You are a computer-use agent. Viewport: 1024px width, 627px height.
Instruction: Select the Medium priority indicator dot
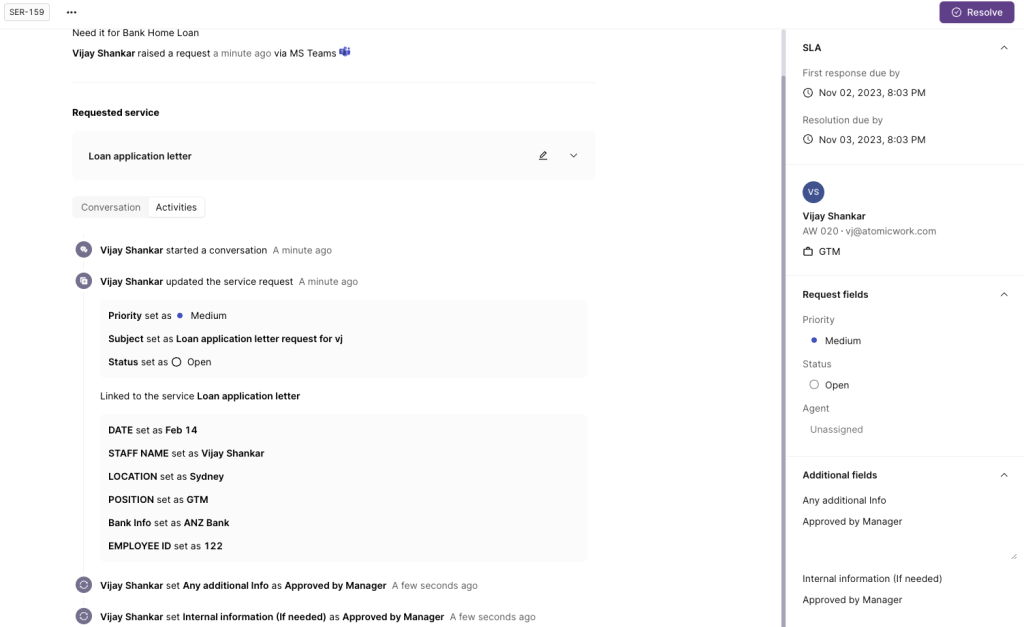point(814,340)
